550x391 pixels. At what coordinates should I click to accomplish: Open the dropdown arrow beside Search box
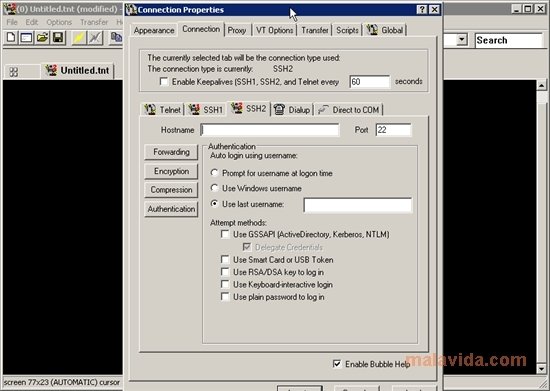(x=462, y=40)
